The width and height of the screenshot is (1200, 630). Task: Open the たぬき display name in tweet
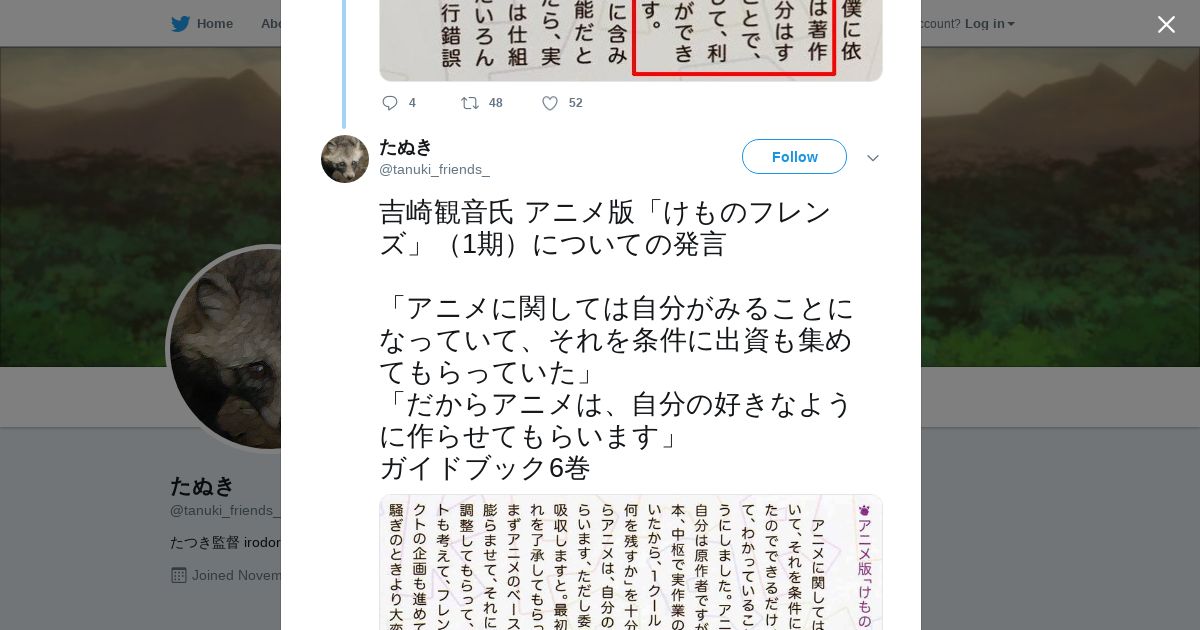coord(405,147)
